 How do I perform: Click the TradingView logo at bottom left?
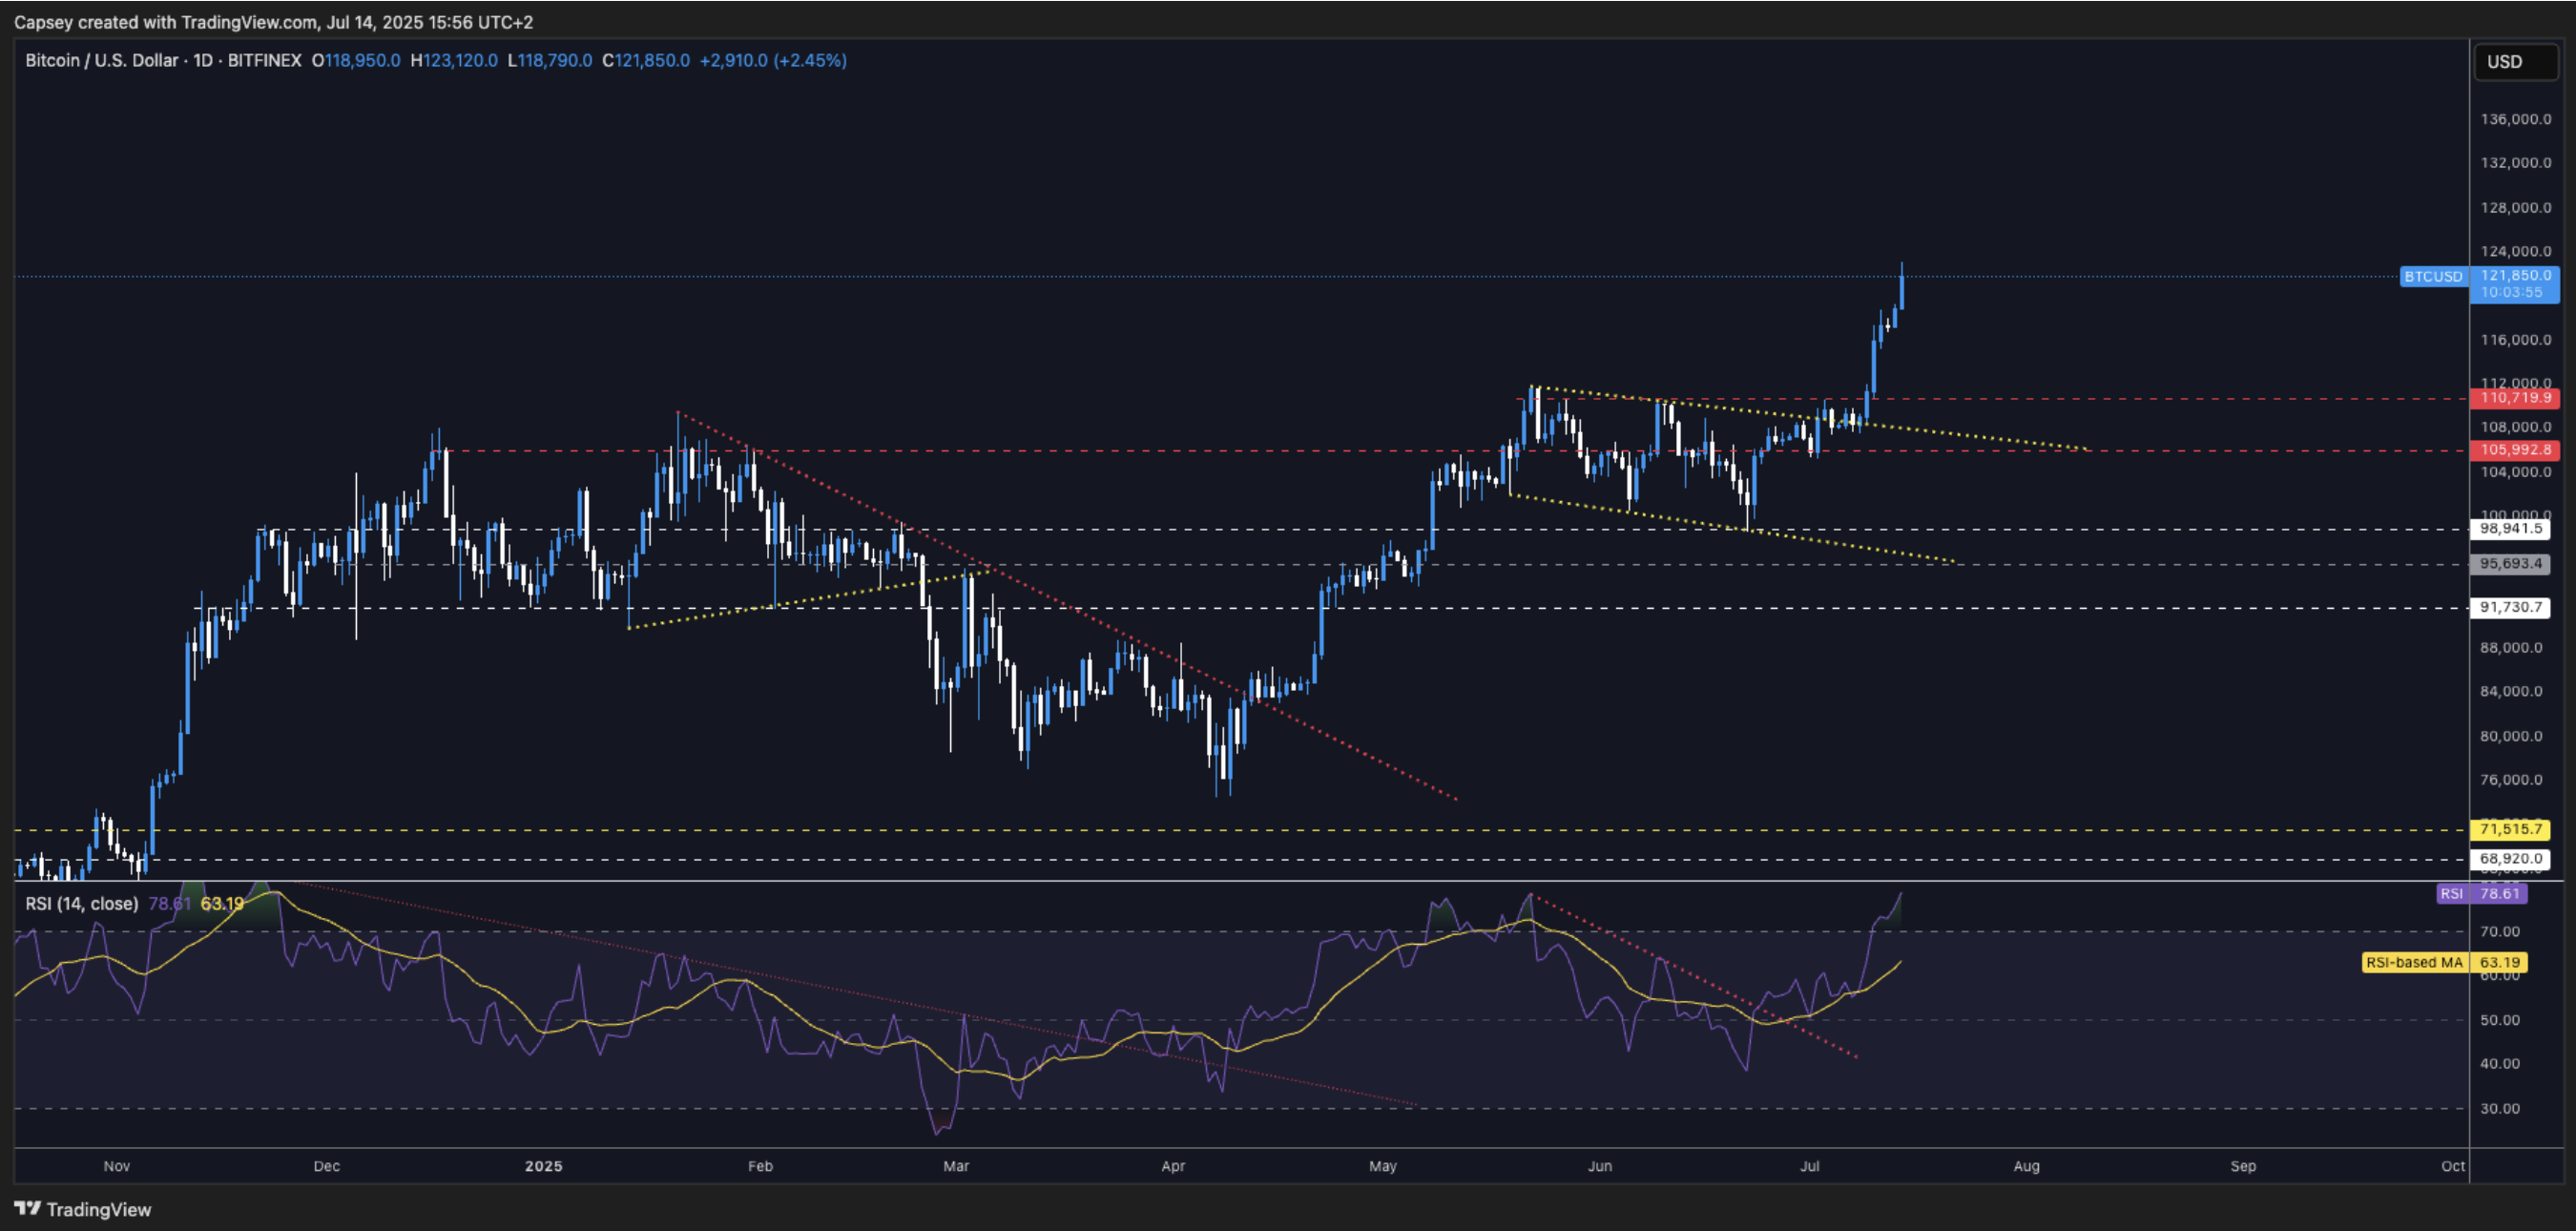tap(83, 1209)
